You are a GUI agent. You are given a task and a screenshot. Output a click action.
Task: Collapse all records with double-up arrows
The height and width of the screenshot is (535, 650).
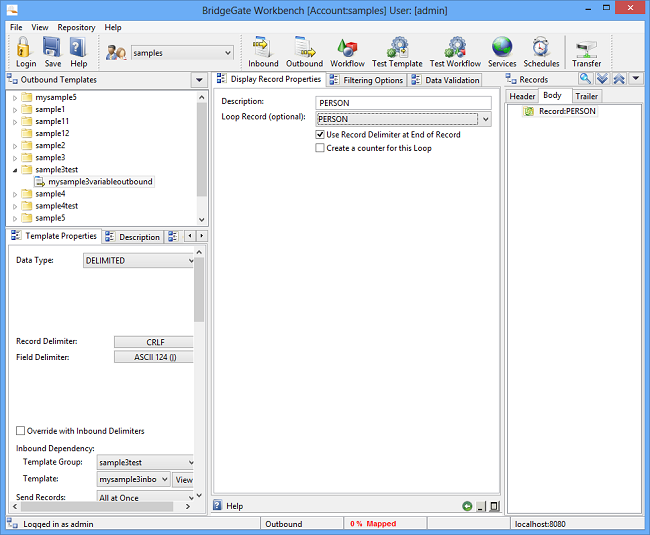click(x=619, y=78)
